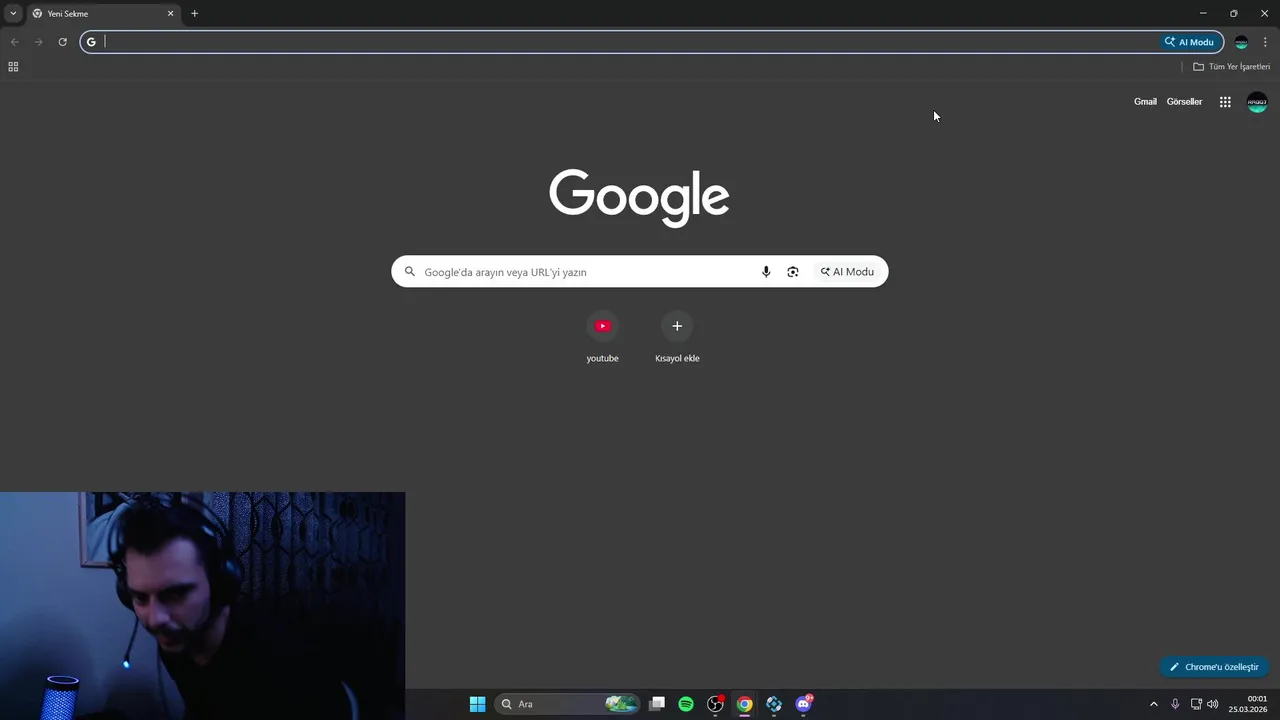Click the taskbar Ara search box

point(567,704)
